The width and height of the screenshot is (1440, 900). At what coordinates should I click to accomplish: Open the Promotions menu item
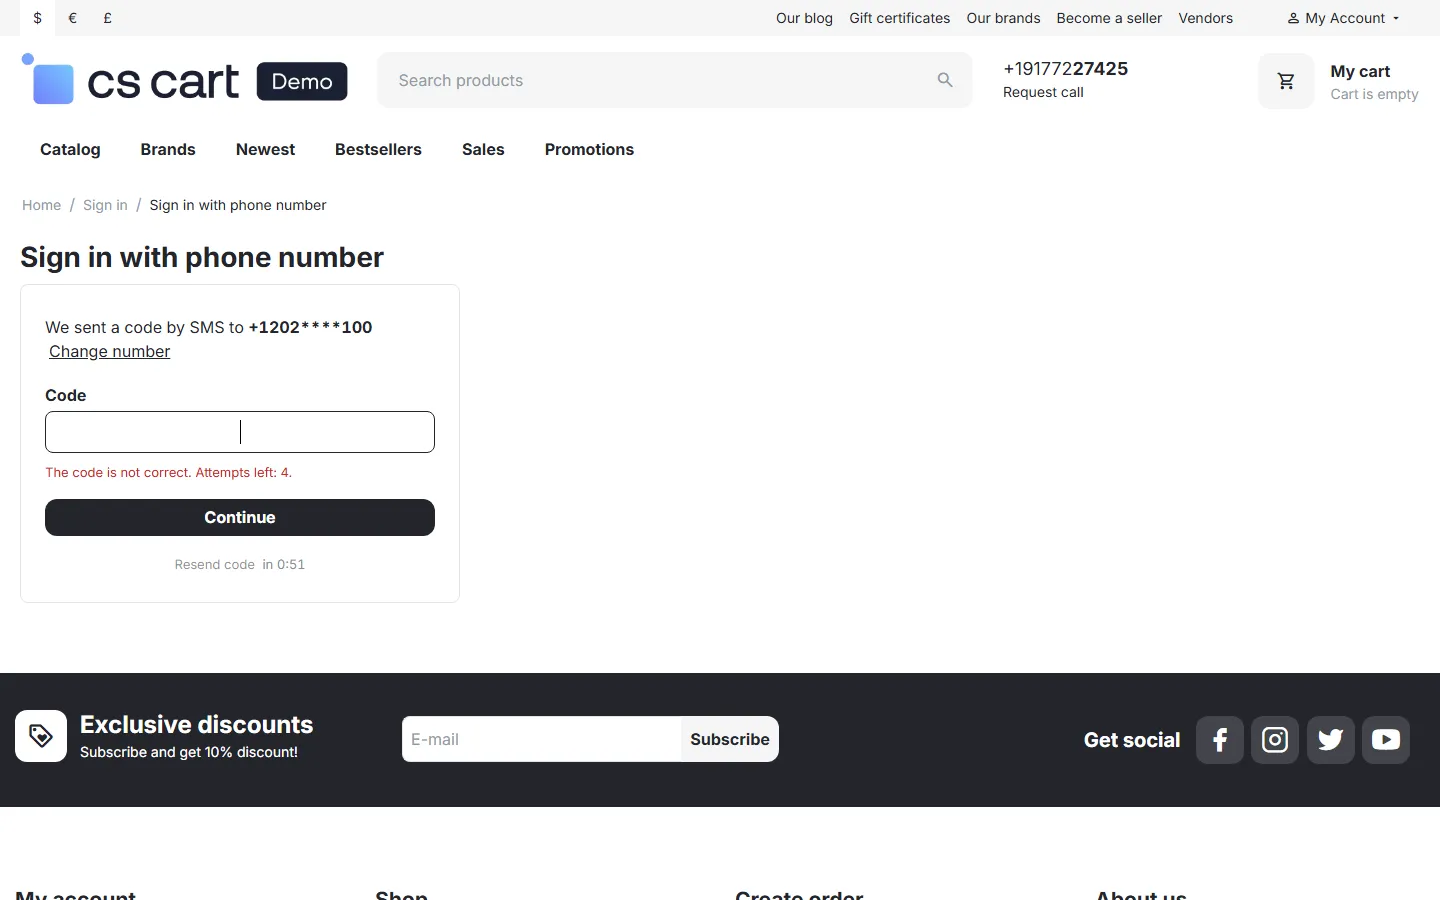pos(589,149)
